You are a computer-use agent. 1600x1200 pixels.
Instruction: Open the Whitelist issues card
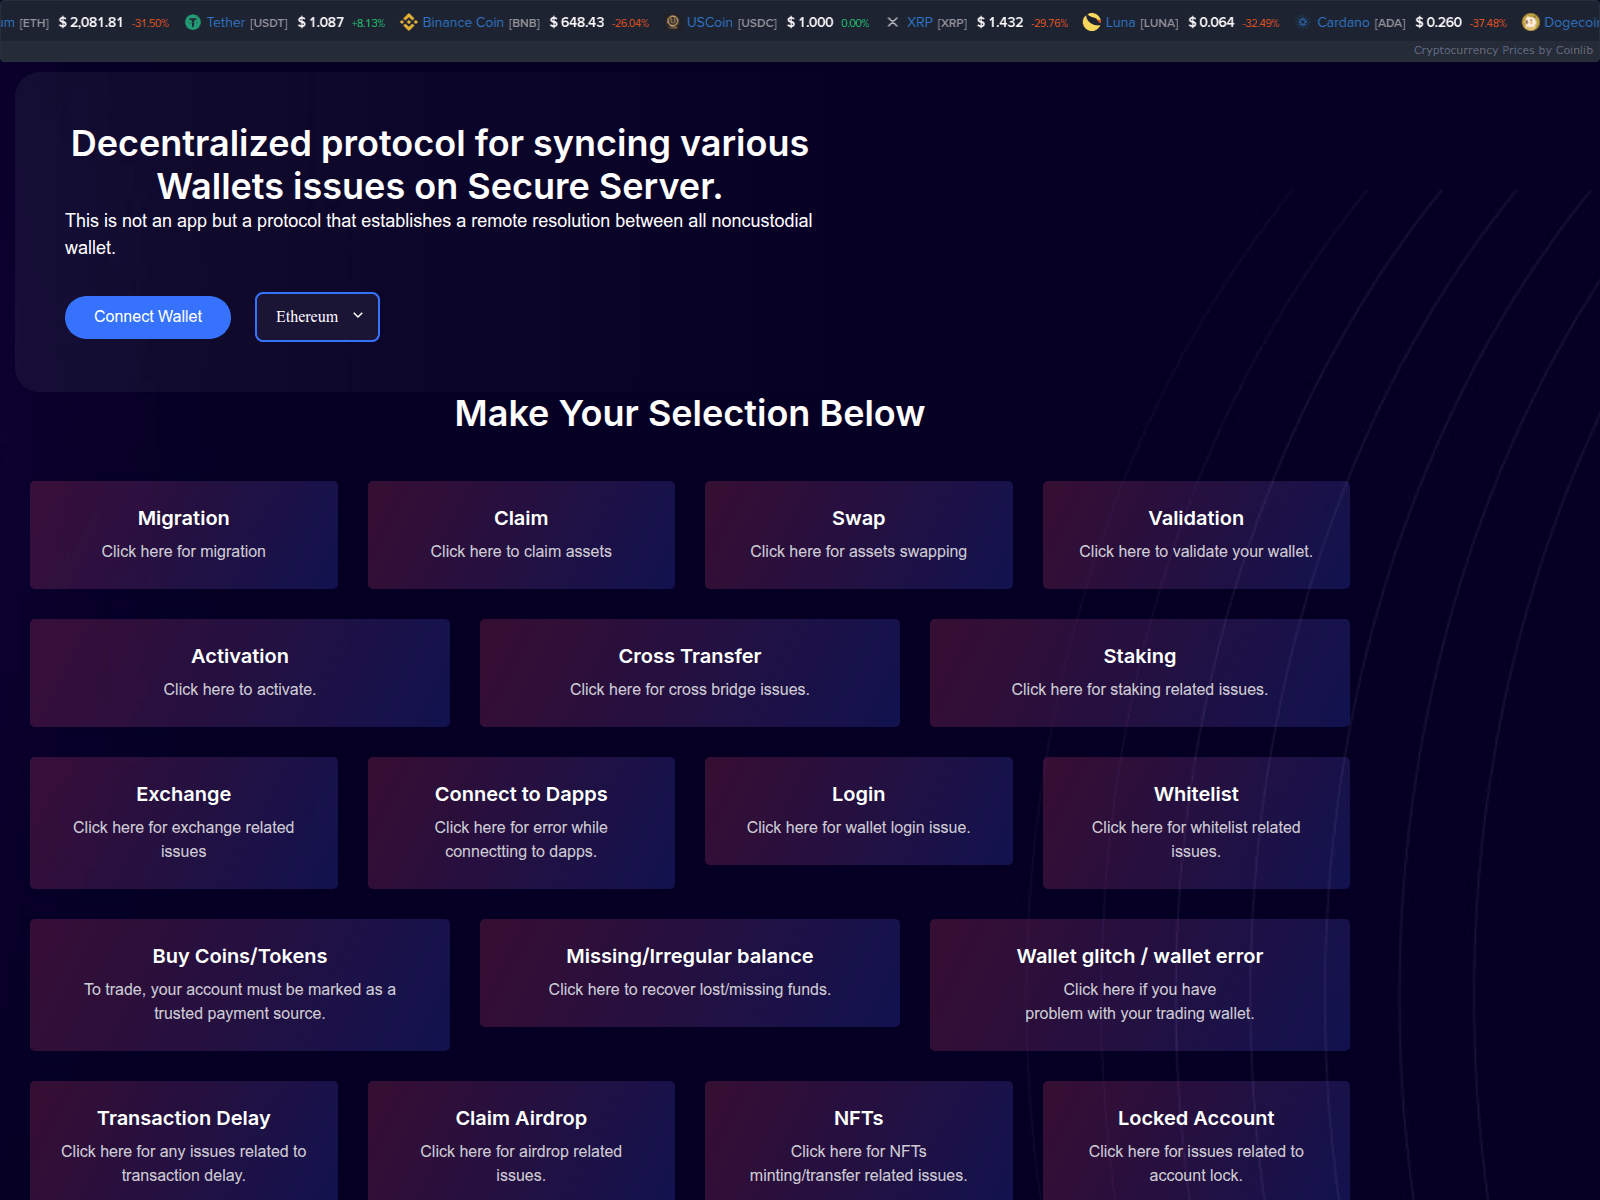[1196, 822]
